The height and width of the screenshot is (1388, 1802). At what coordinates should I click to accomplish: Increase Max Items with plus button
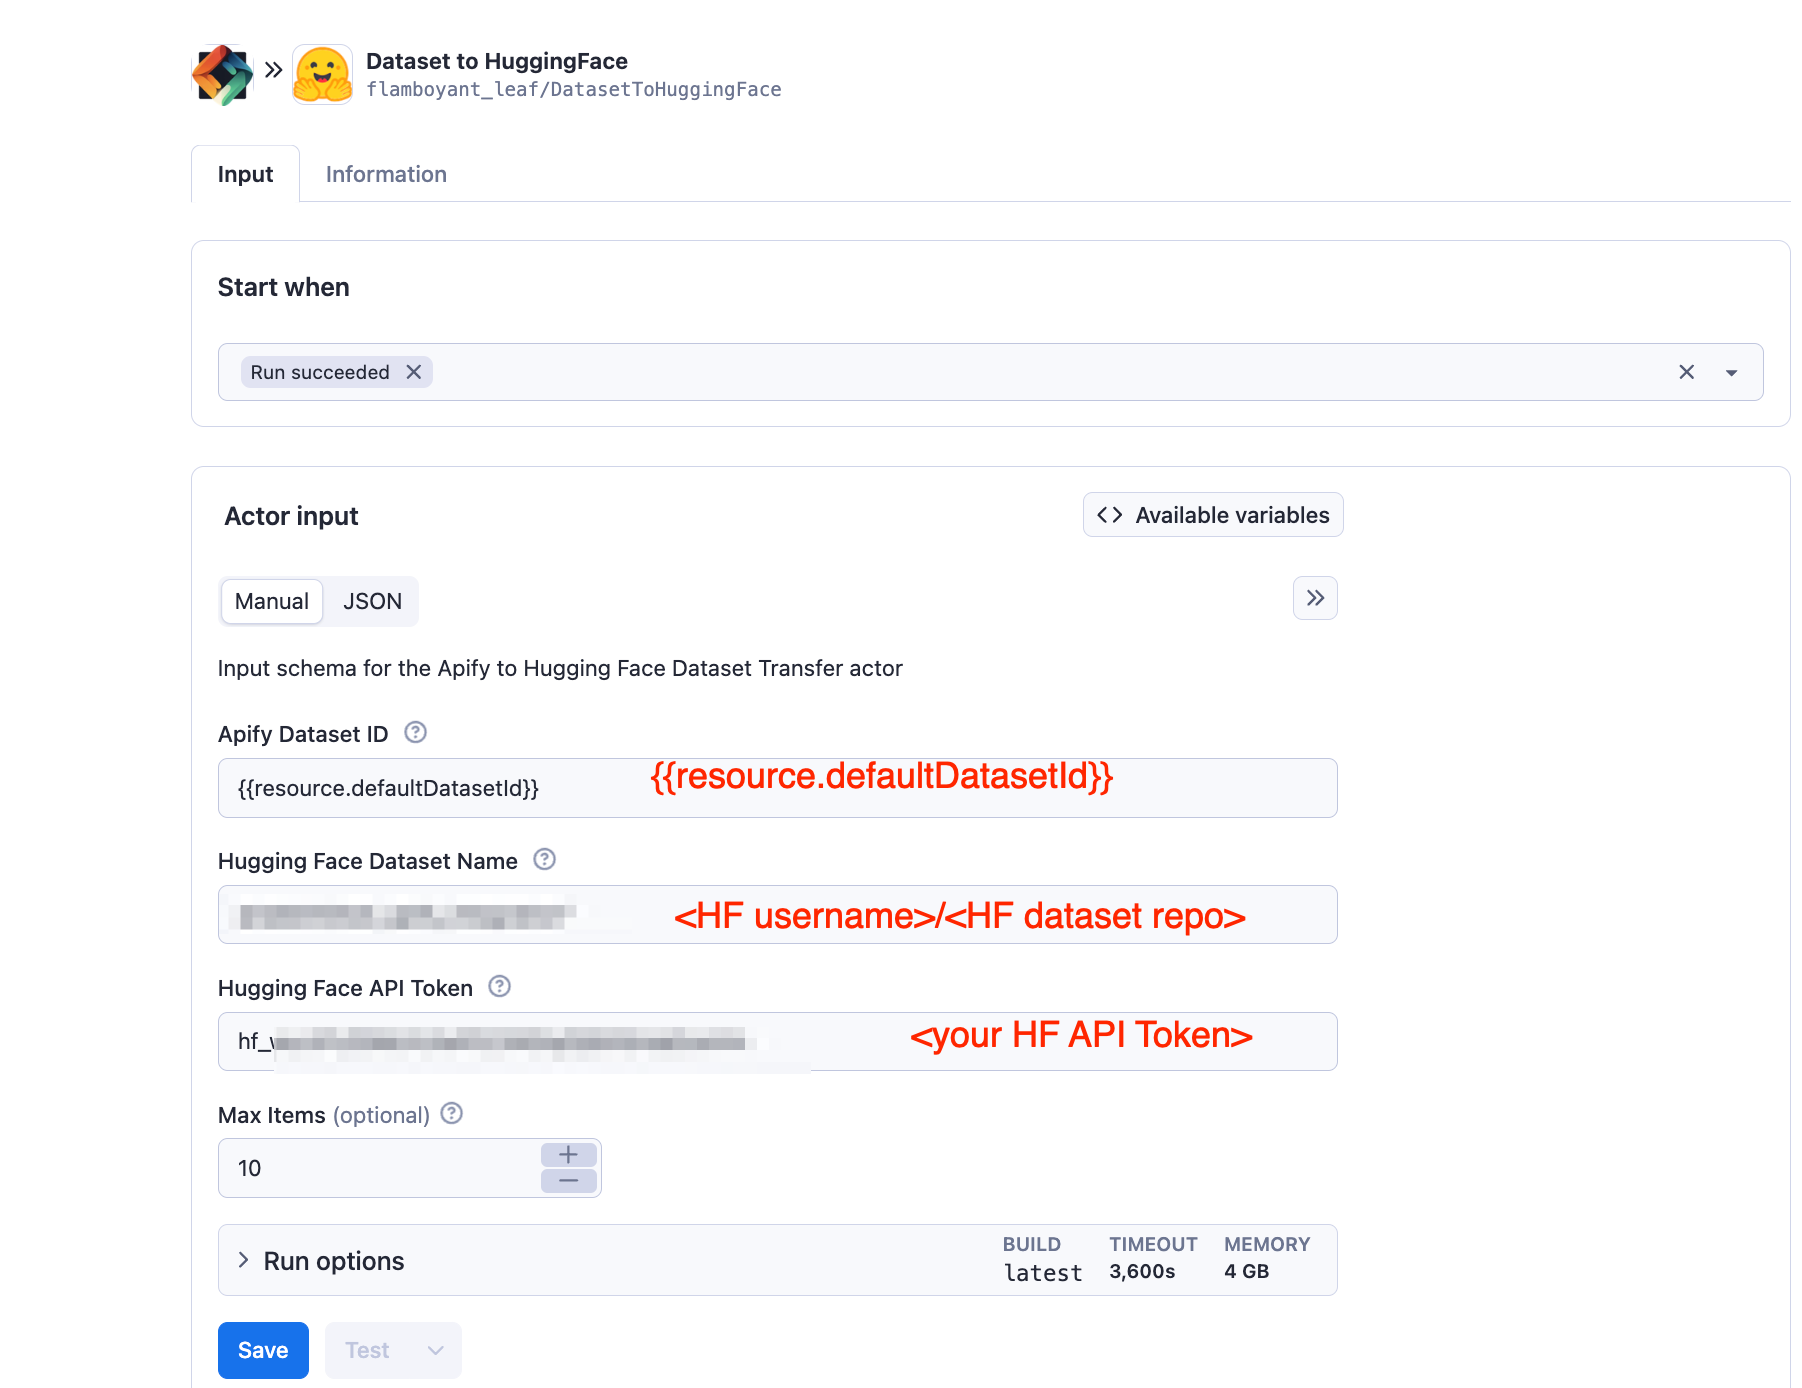pos(569,1155)
